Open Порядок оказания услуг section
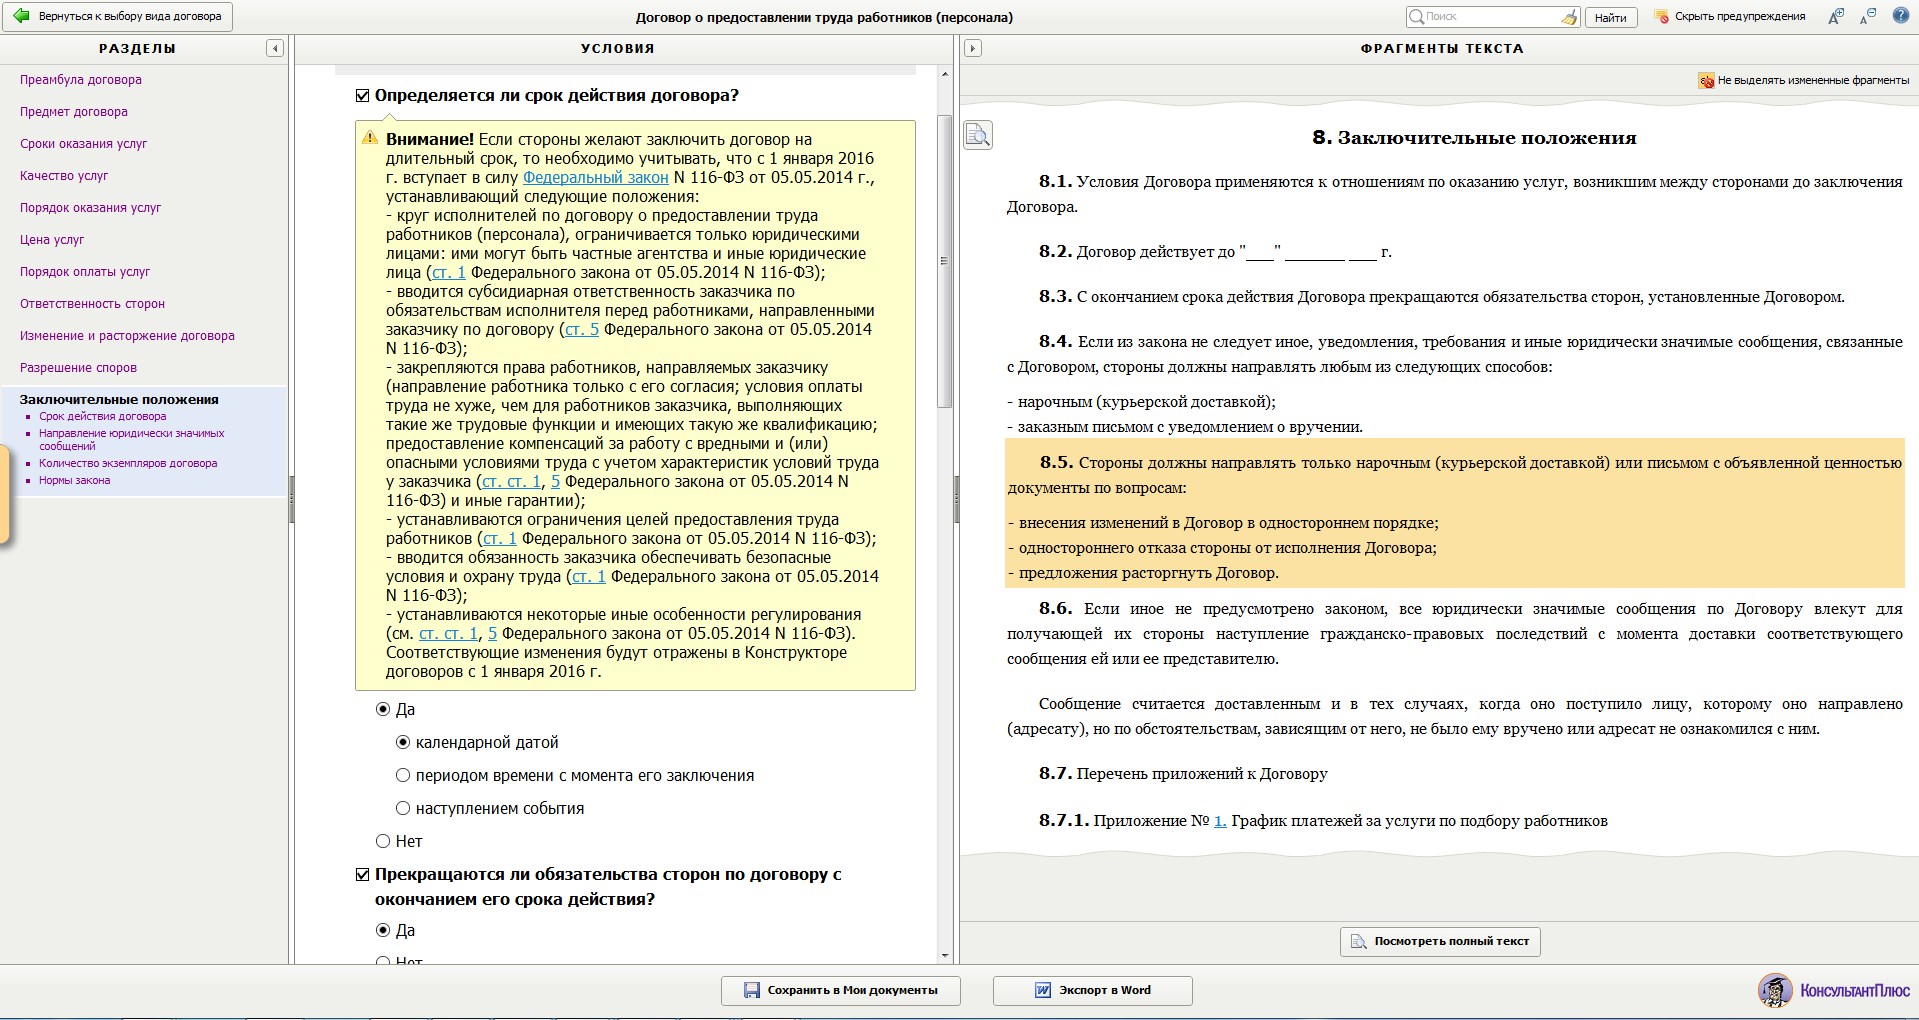Screen dimensions: 1919x1020 [x=90, y=208]
